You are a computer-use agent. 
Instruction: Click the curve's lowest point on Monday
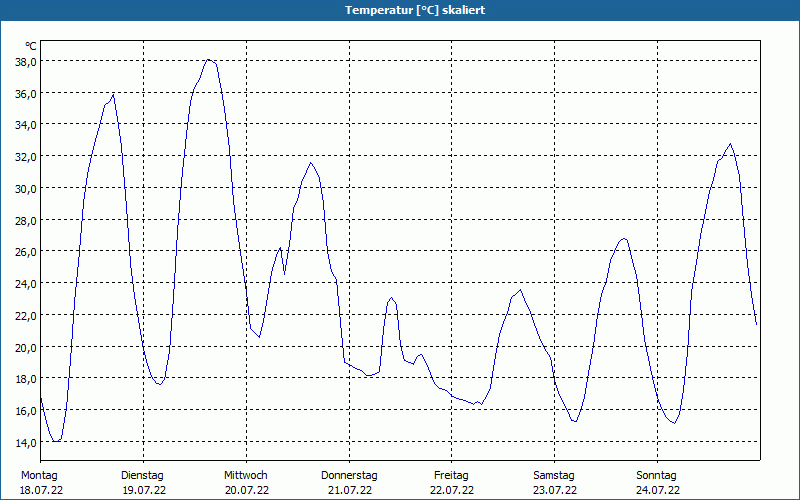[57, 441]
